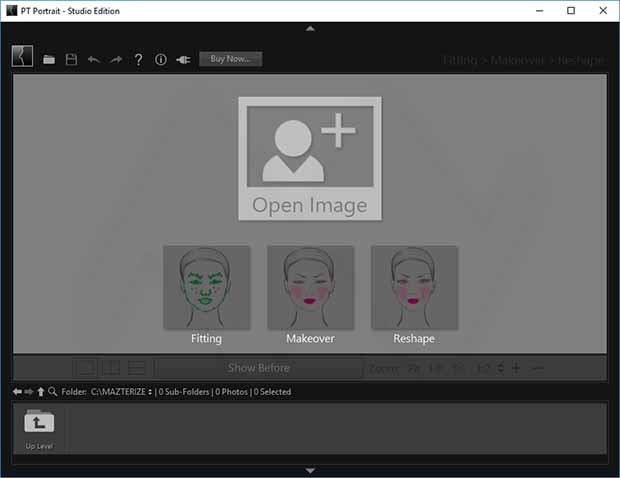Screen dimensions: 620x478
Task: Open file using the folder icon
Action: point(49,60)
